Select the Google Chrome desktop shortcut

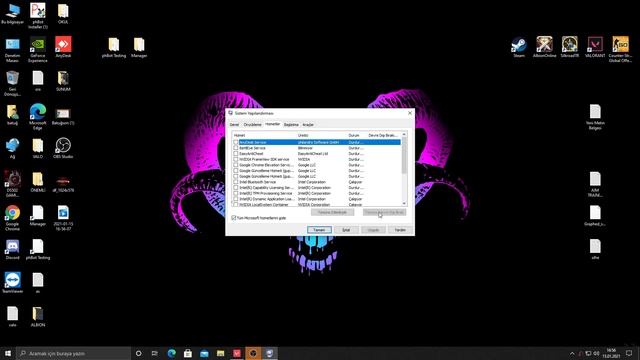[12, 218]
